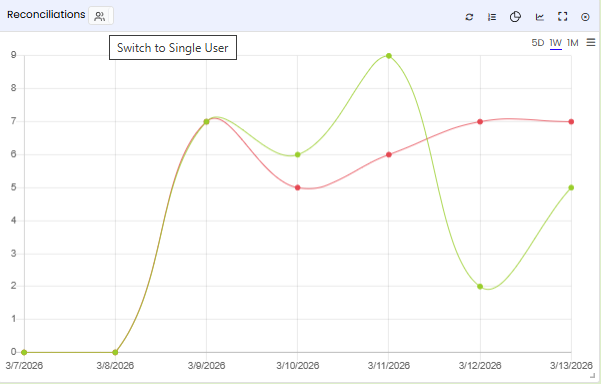
Task: Click the green point on 3/13/2026
Action: [571, 188]
